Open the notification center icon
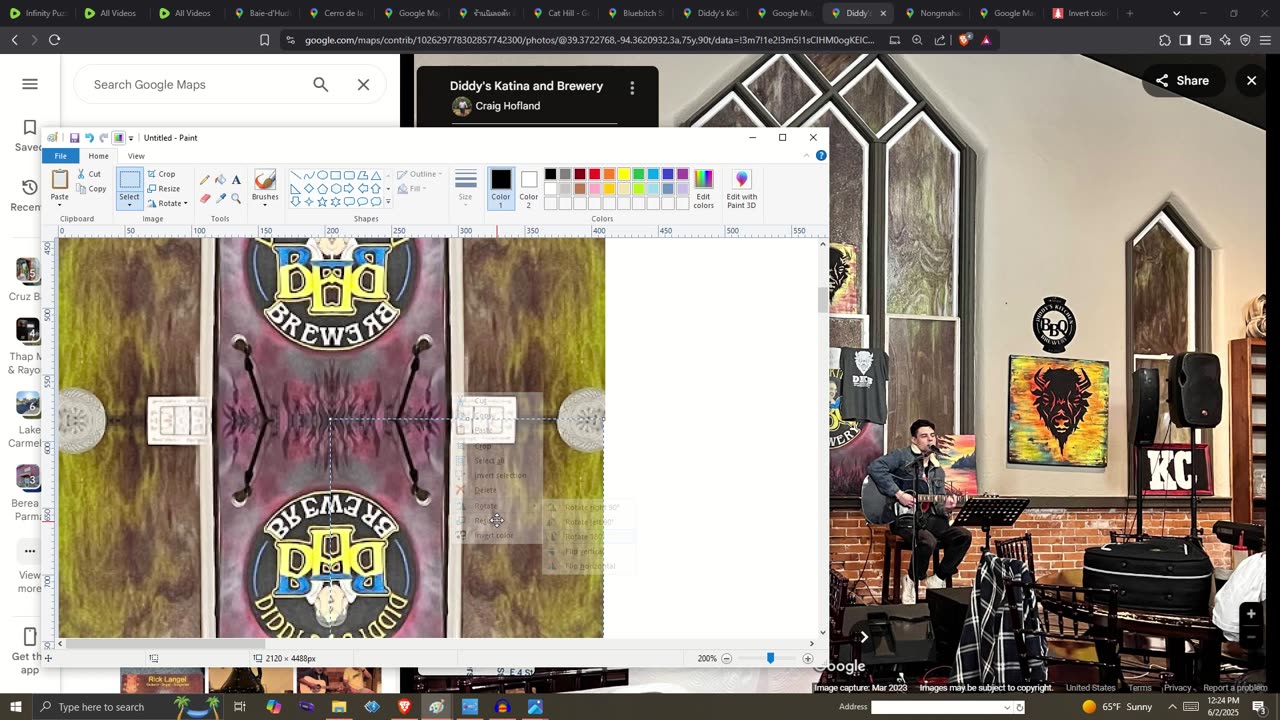Image resolution: width=1280 pixels, height=720 pixels. 1259,707
